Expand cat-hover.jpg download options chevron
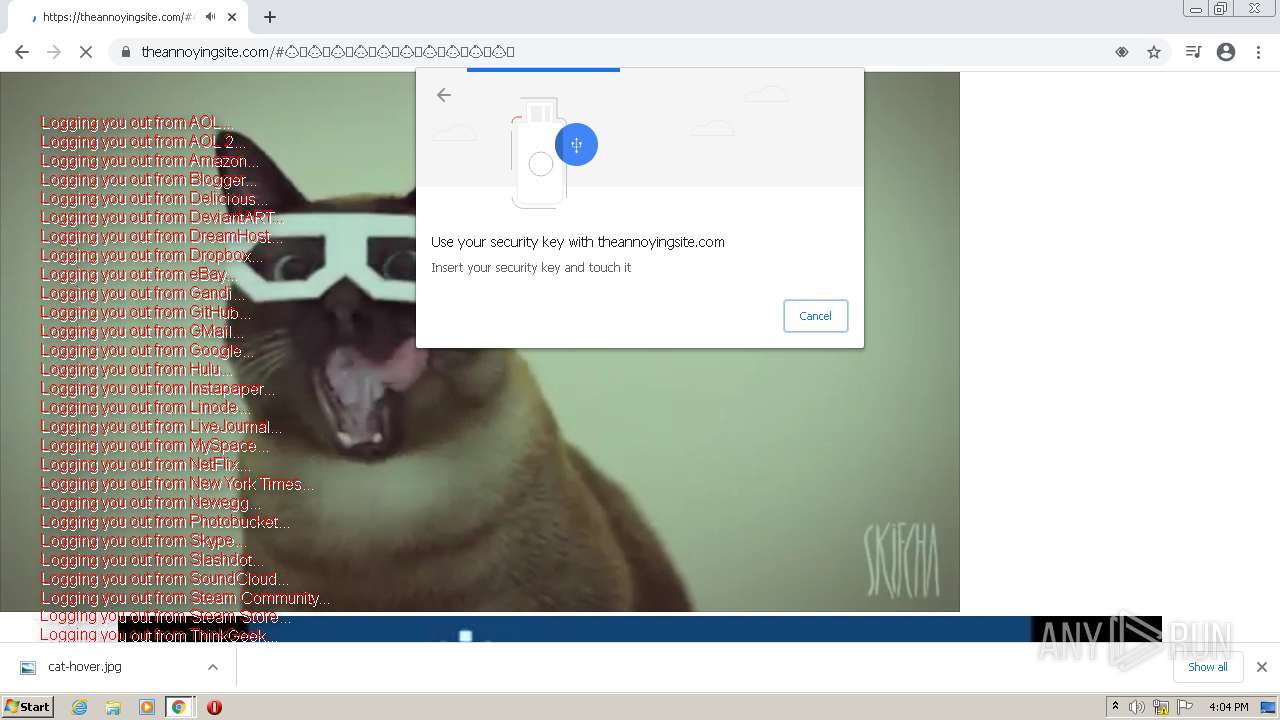1280x720 pixels. pos(212,667)
